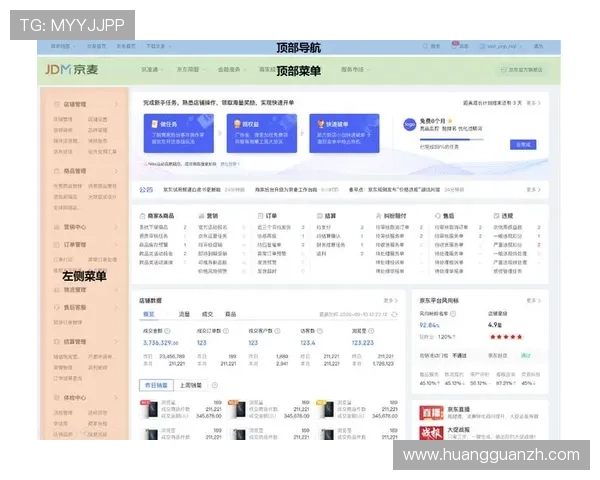The width and height of the screenshot is (600, 480).
Task: Refresh store data via the refresh icon
Action: (395, 314)
